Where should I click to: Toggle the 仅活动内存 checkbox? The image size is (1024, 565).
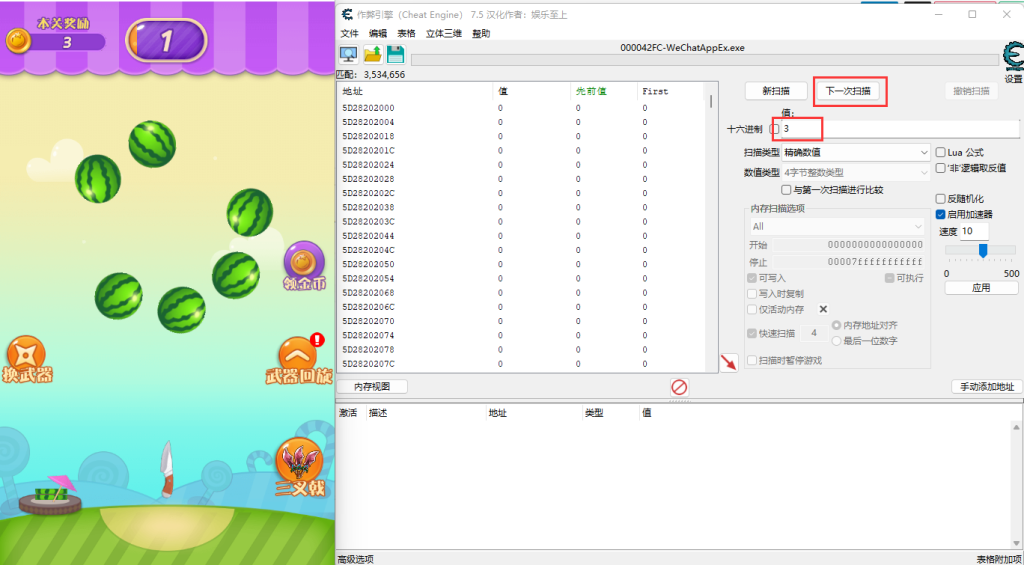tap(752, 310)
